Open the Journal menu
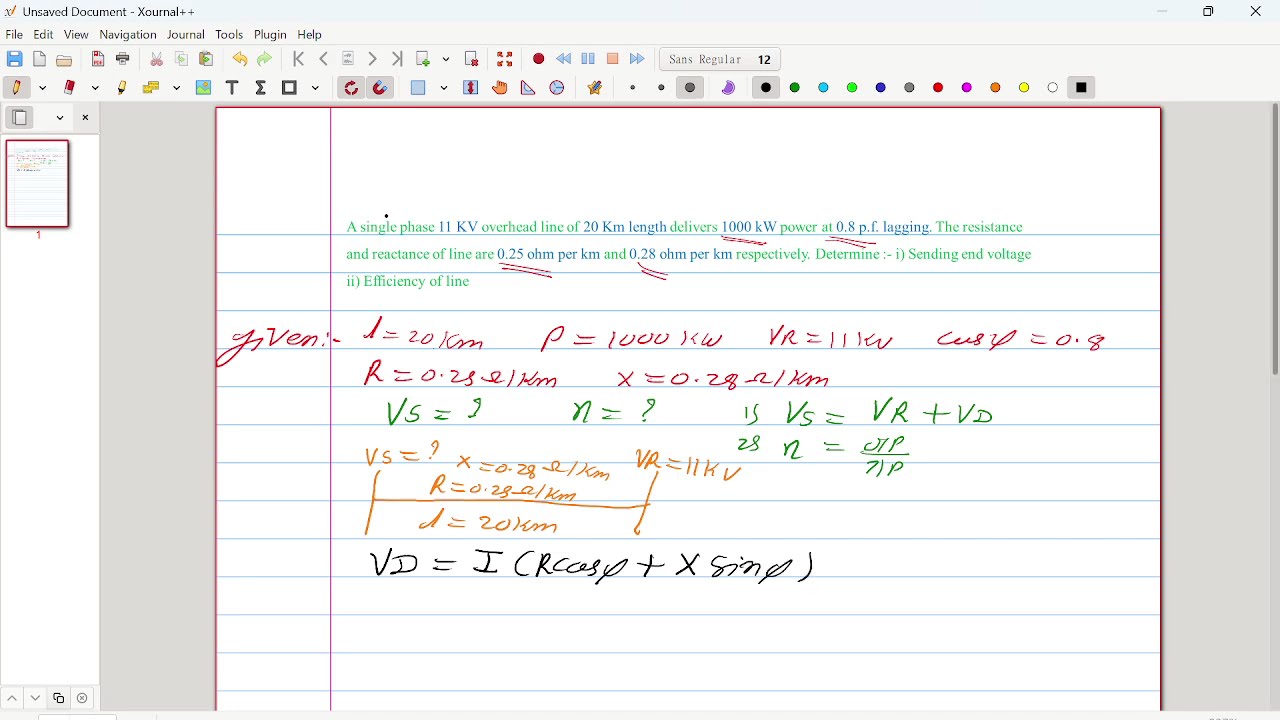Viewport: 1280px width, 720px height. pos(186,35)
